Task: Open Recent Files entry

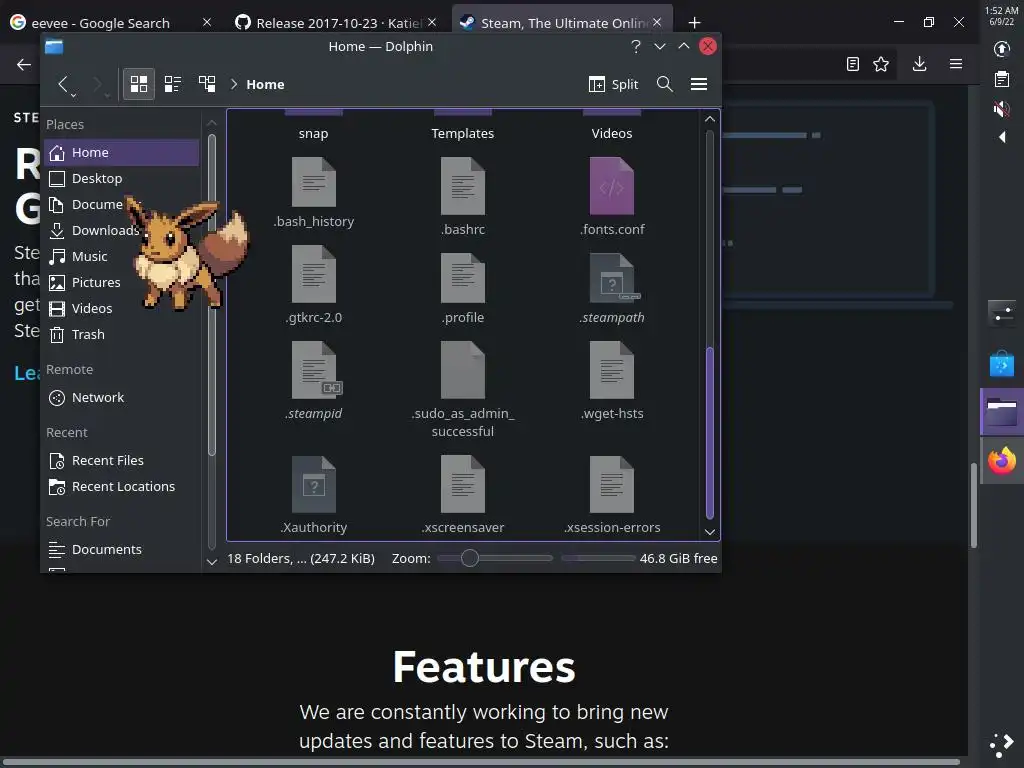Action: coord(121,460)
